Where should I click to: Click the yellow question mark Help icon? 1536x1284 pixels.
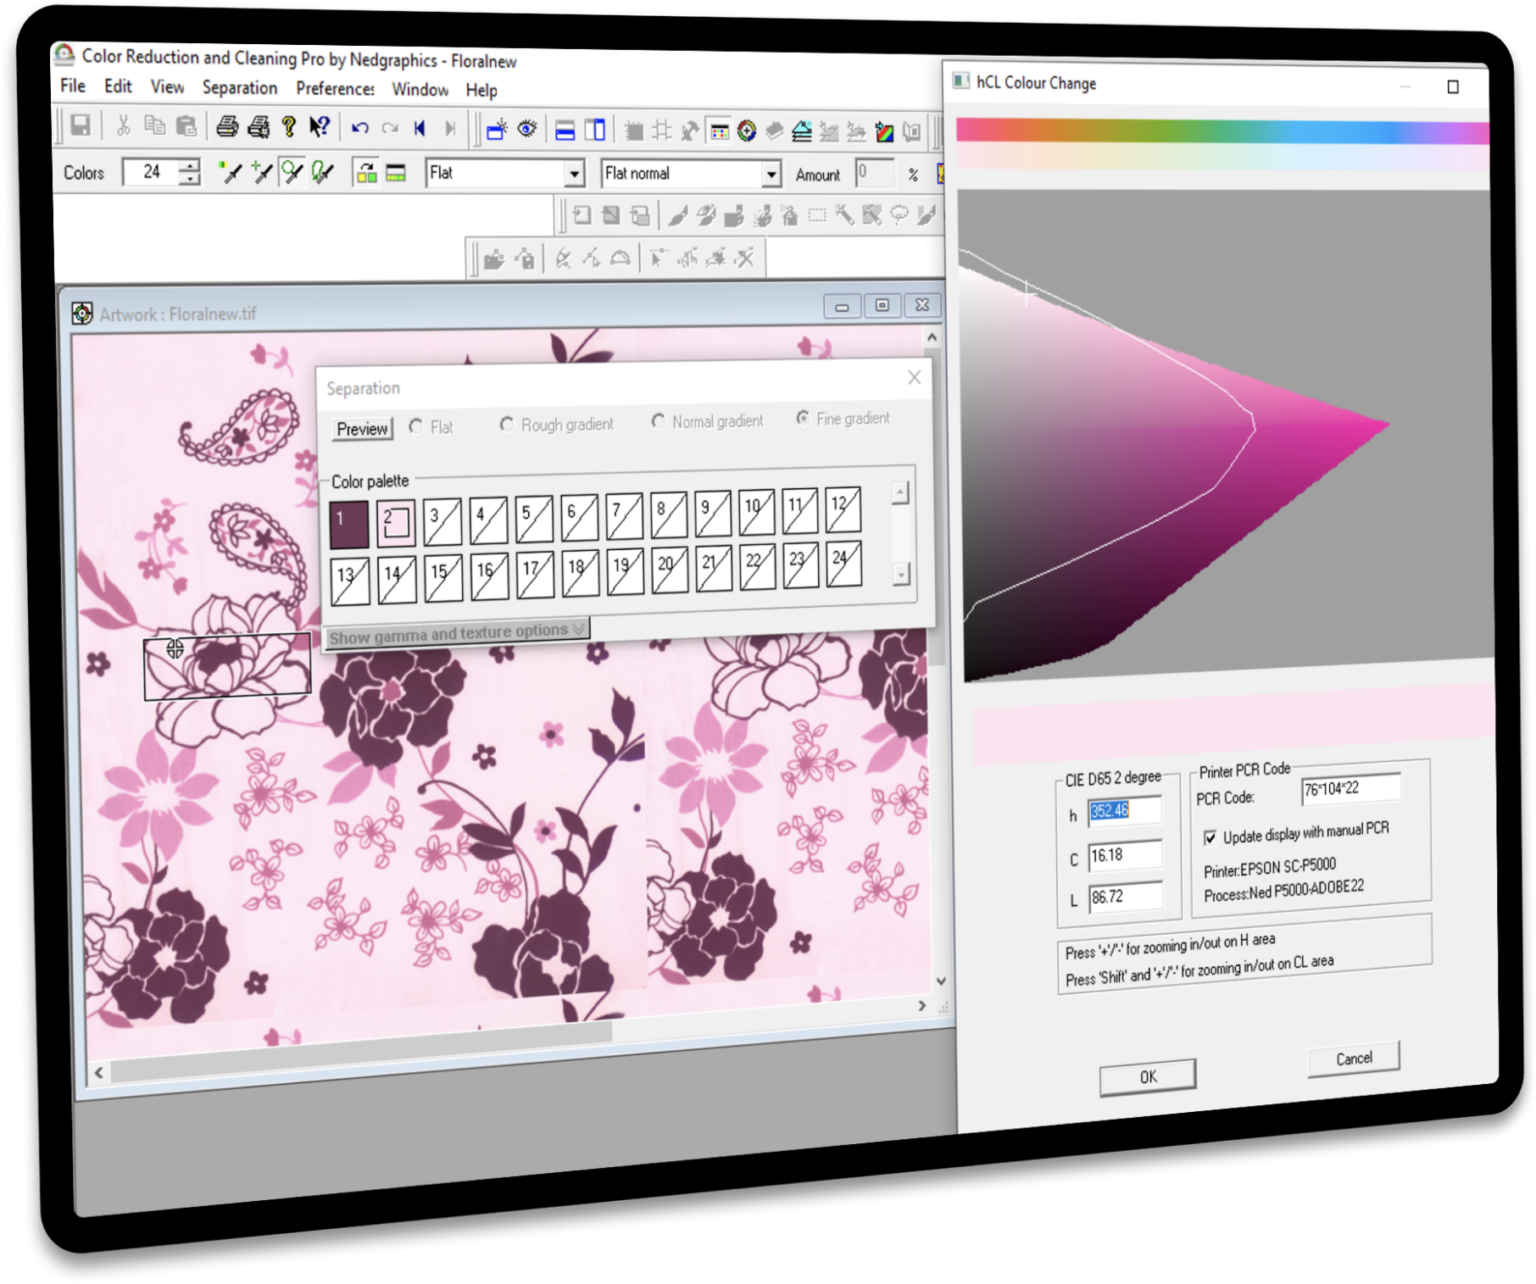(289, 126)
